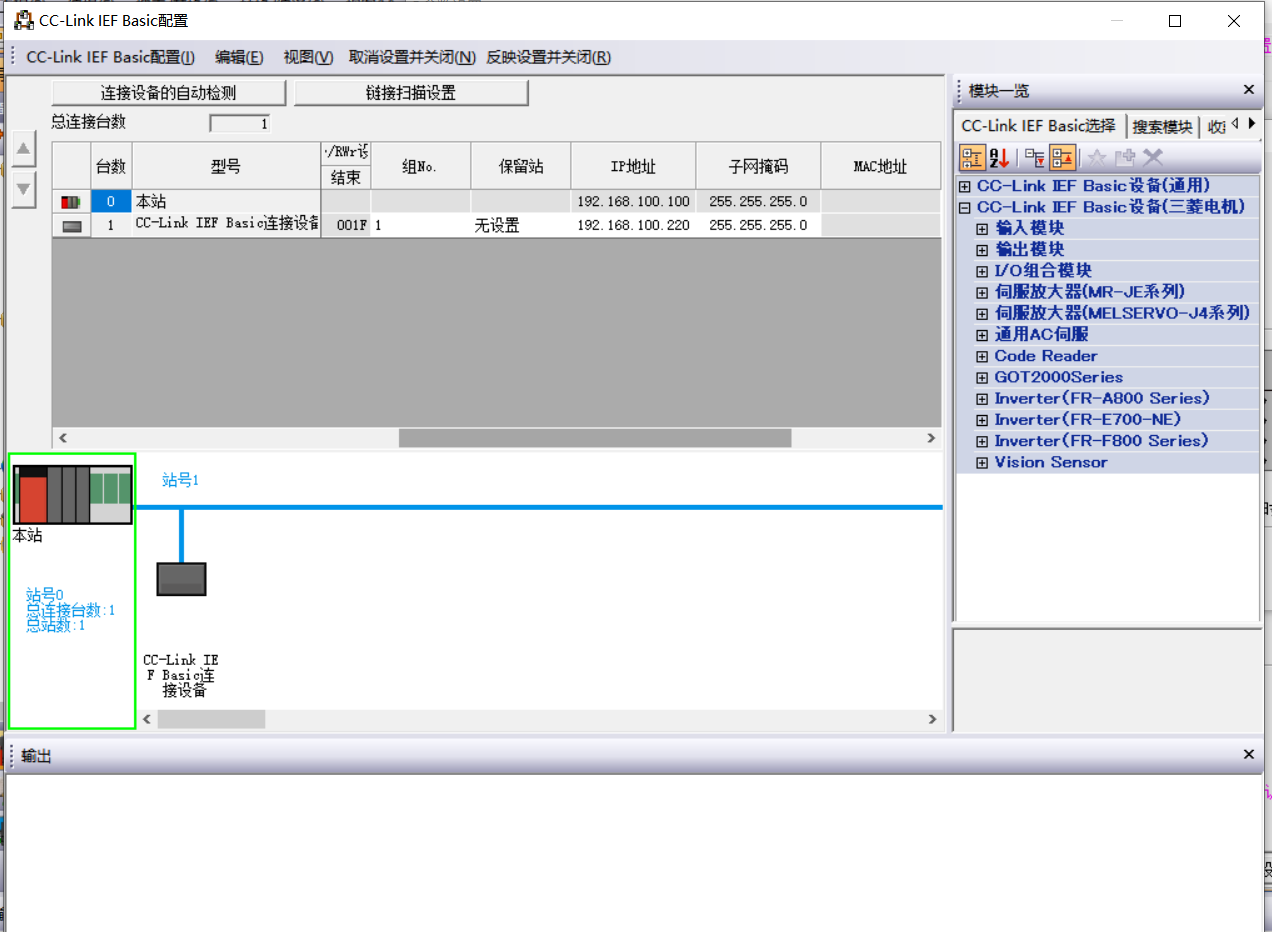
Task: Expand 伺服放大器(MR-JE系列) node
Action: [x=982, y=292]
